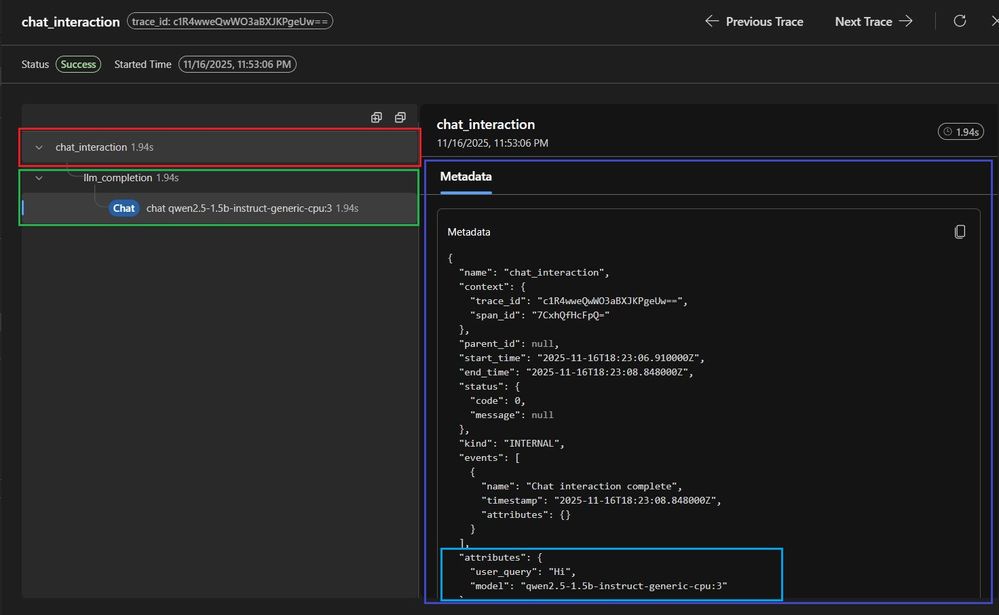The width and height of the screenshot is (999, 615).
Task: Click the 1.94s duration badge with clock
Action: [961, 132]
